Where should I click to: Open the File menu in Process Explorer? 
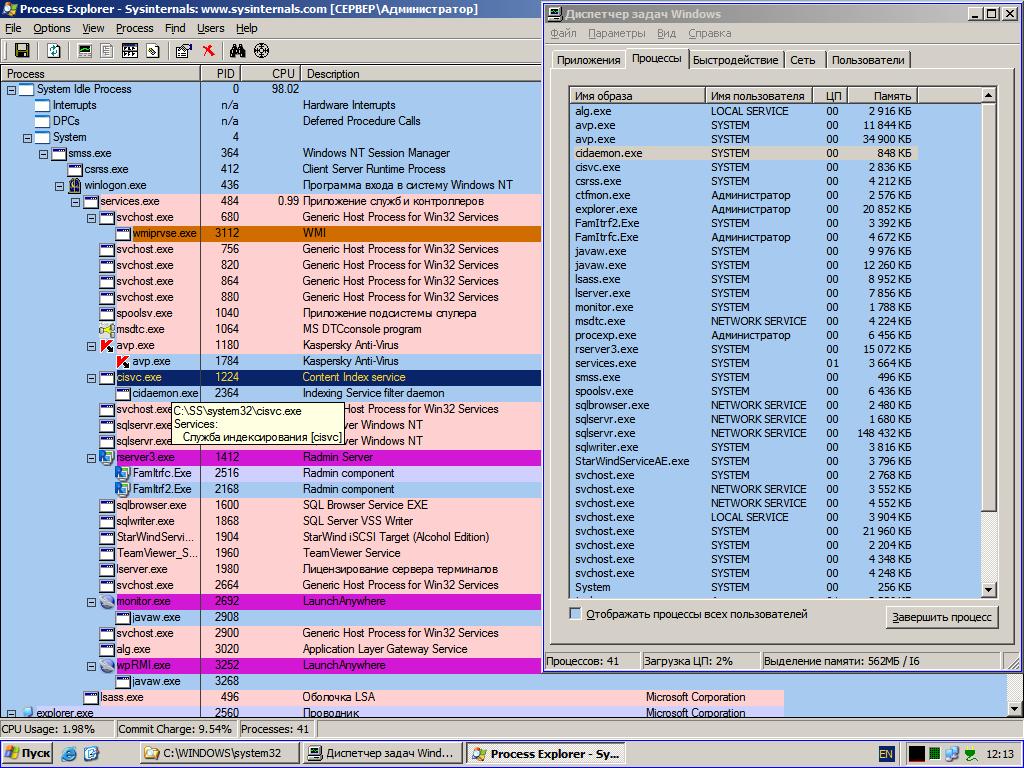[13, 28]
